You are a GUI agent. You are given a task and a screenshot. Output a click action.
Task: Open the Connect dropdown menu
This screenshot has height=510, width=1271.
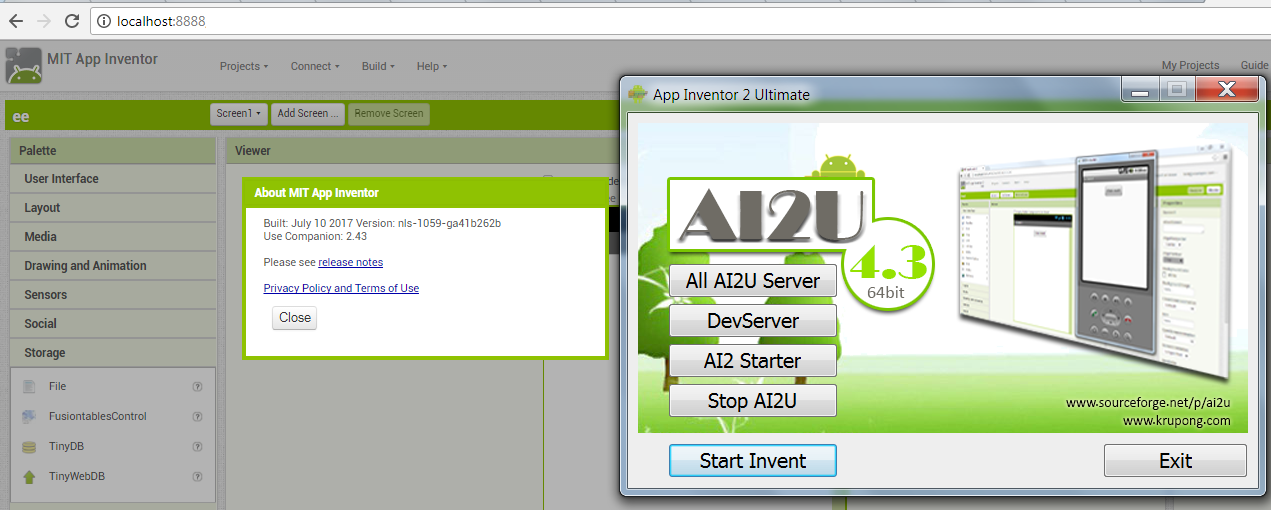(314, 66)
